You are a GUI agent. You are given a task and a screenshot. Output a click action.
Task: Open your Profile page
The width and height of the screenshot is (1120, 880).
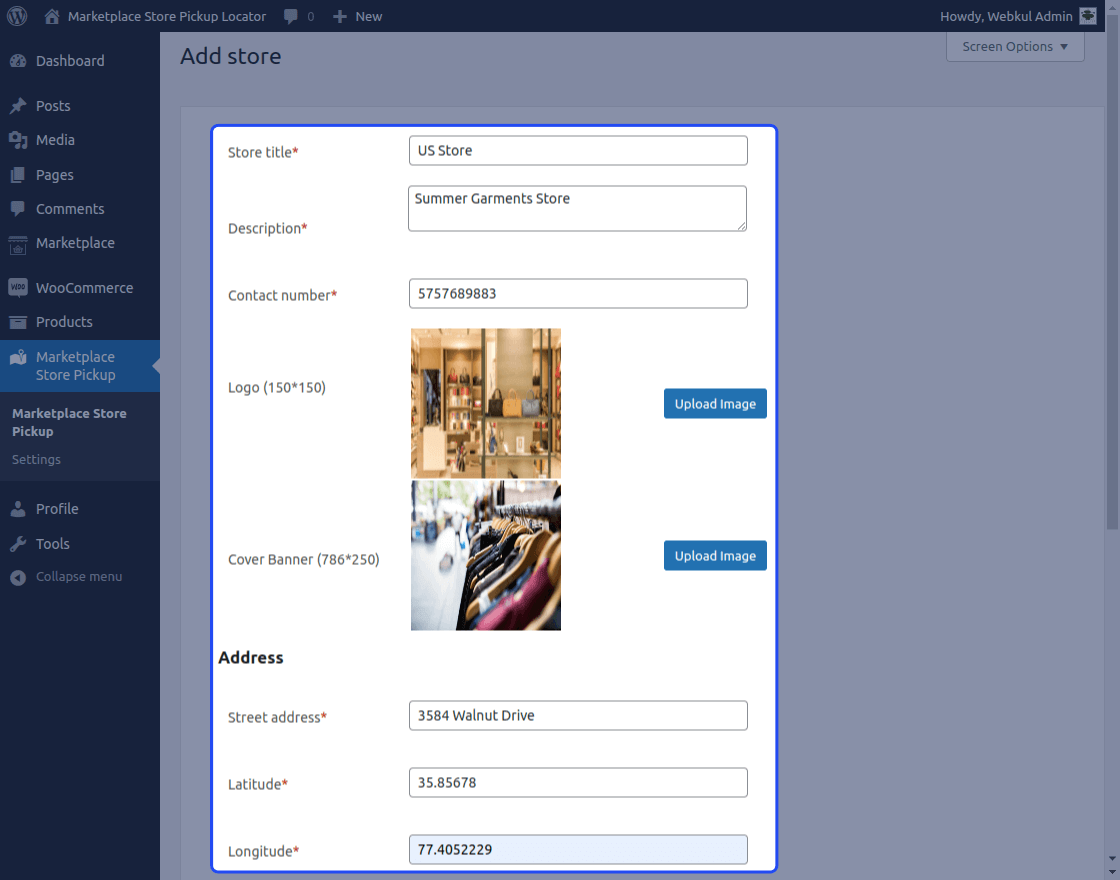tap(58, 508)
